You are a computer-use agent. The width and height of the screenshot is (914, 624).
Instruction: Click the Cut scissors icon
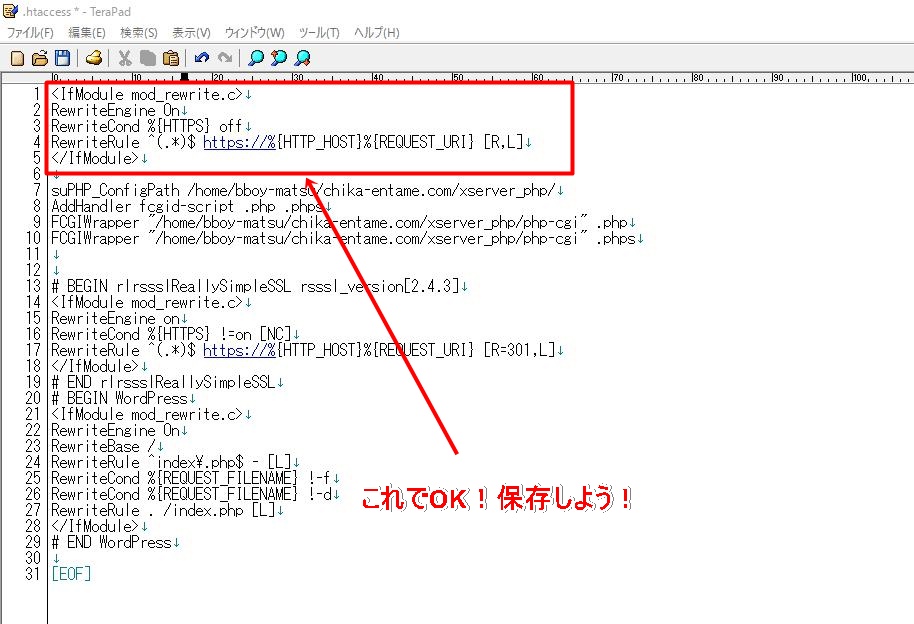(x=125, y=58)
